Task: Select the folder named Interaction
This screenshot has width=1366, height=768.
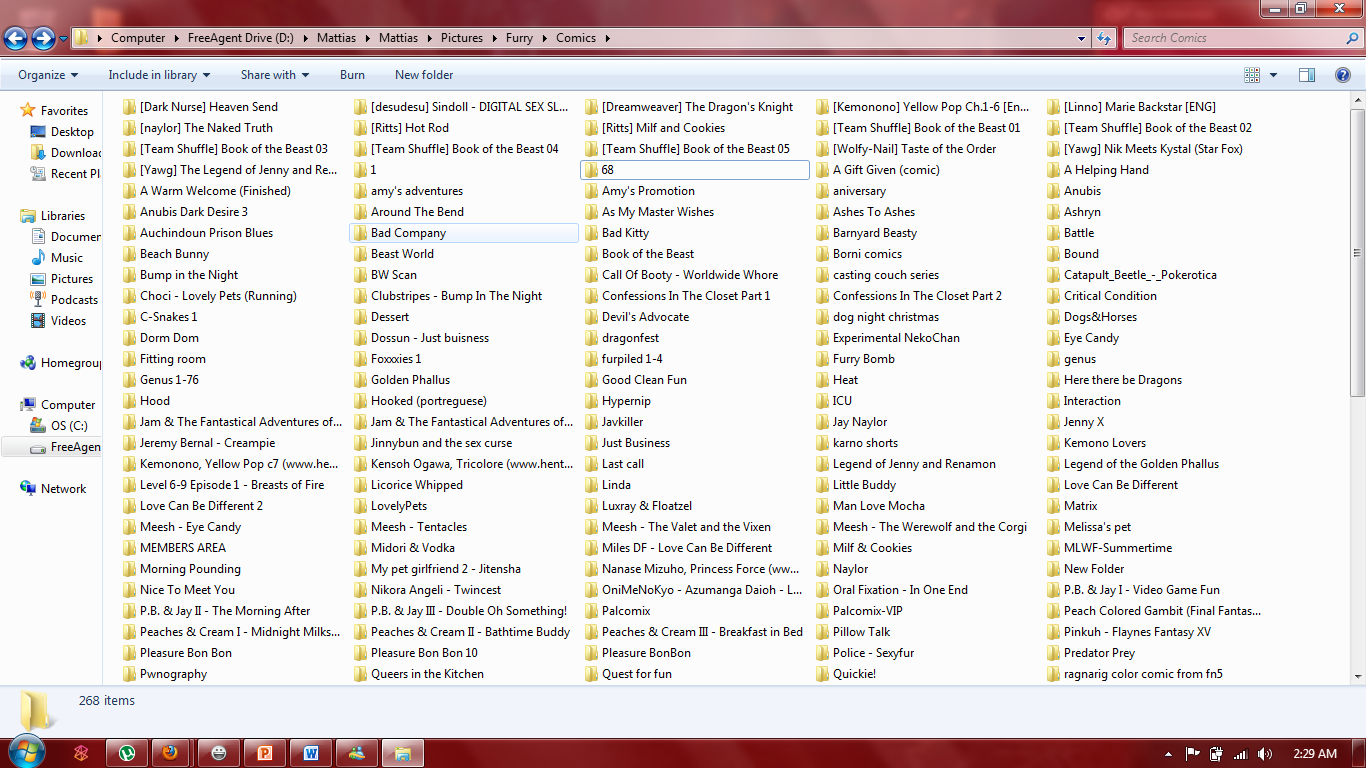Action: pyautogui.click(x=1092, y=401)
